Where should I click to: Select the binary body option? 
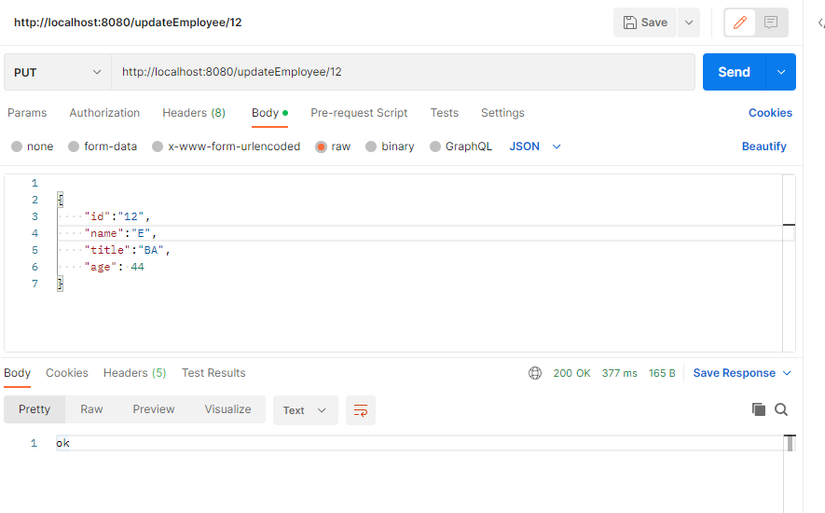pos(390,146)
